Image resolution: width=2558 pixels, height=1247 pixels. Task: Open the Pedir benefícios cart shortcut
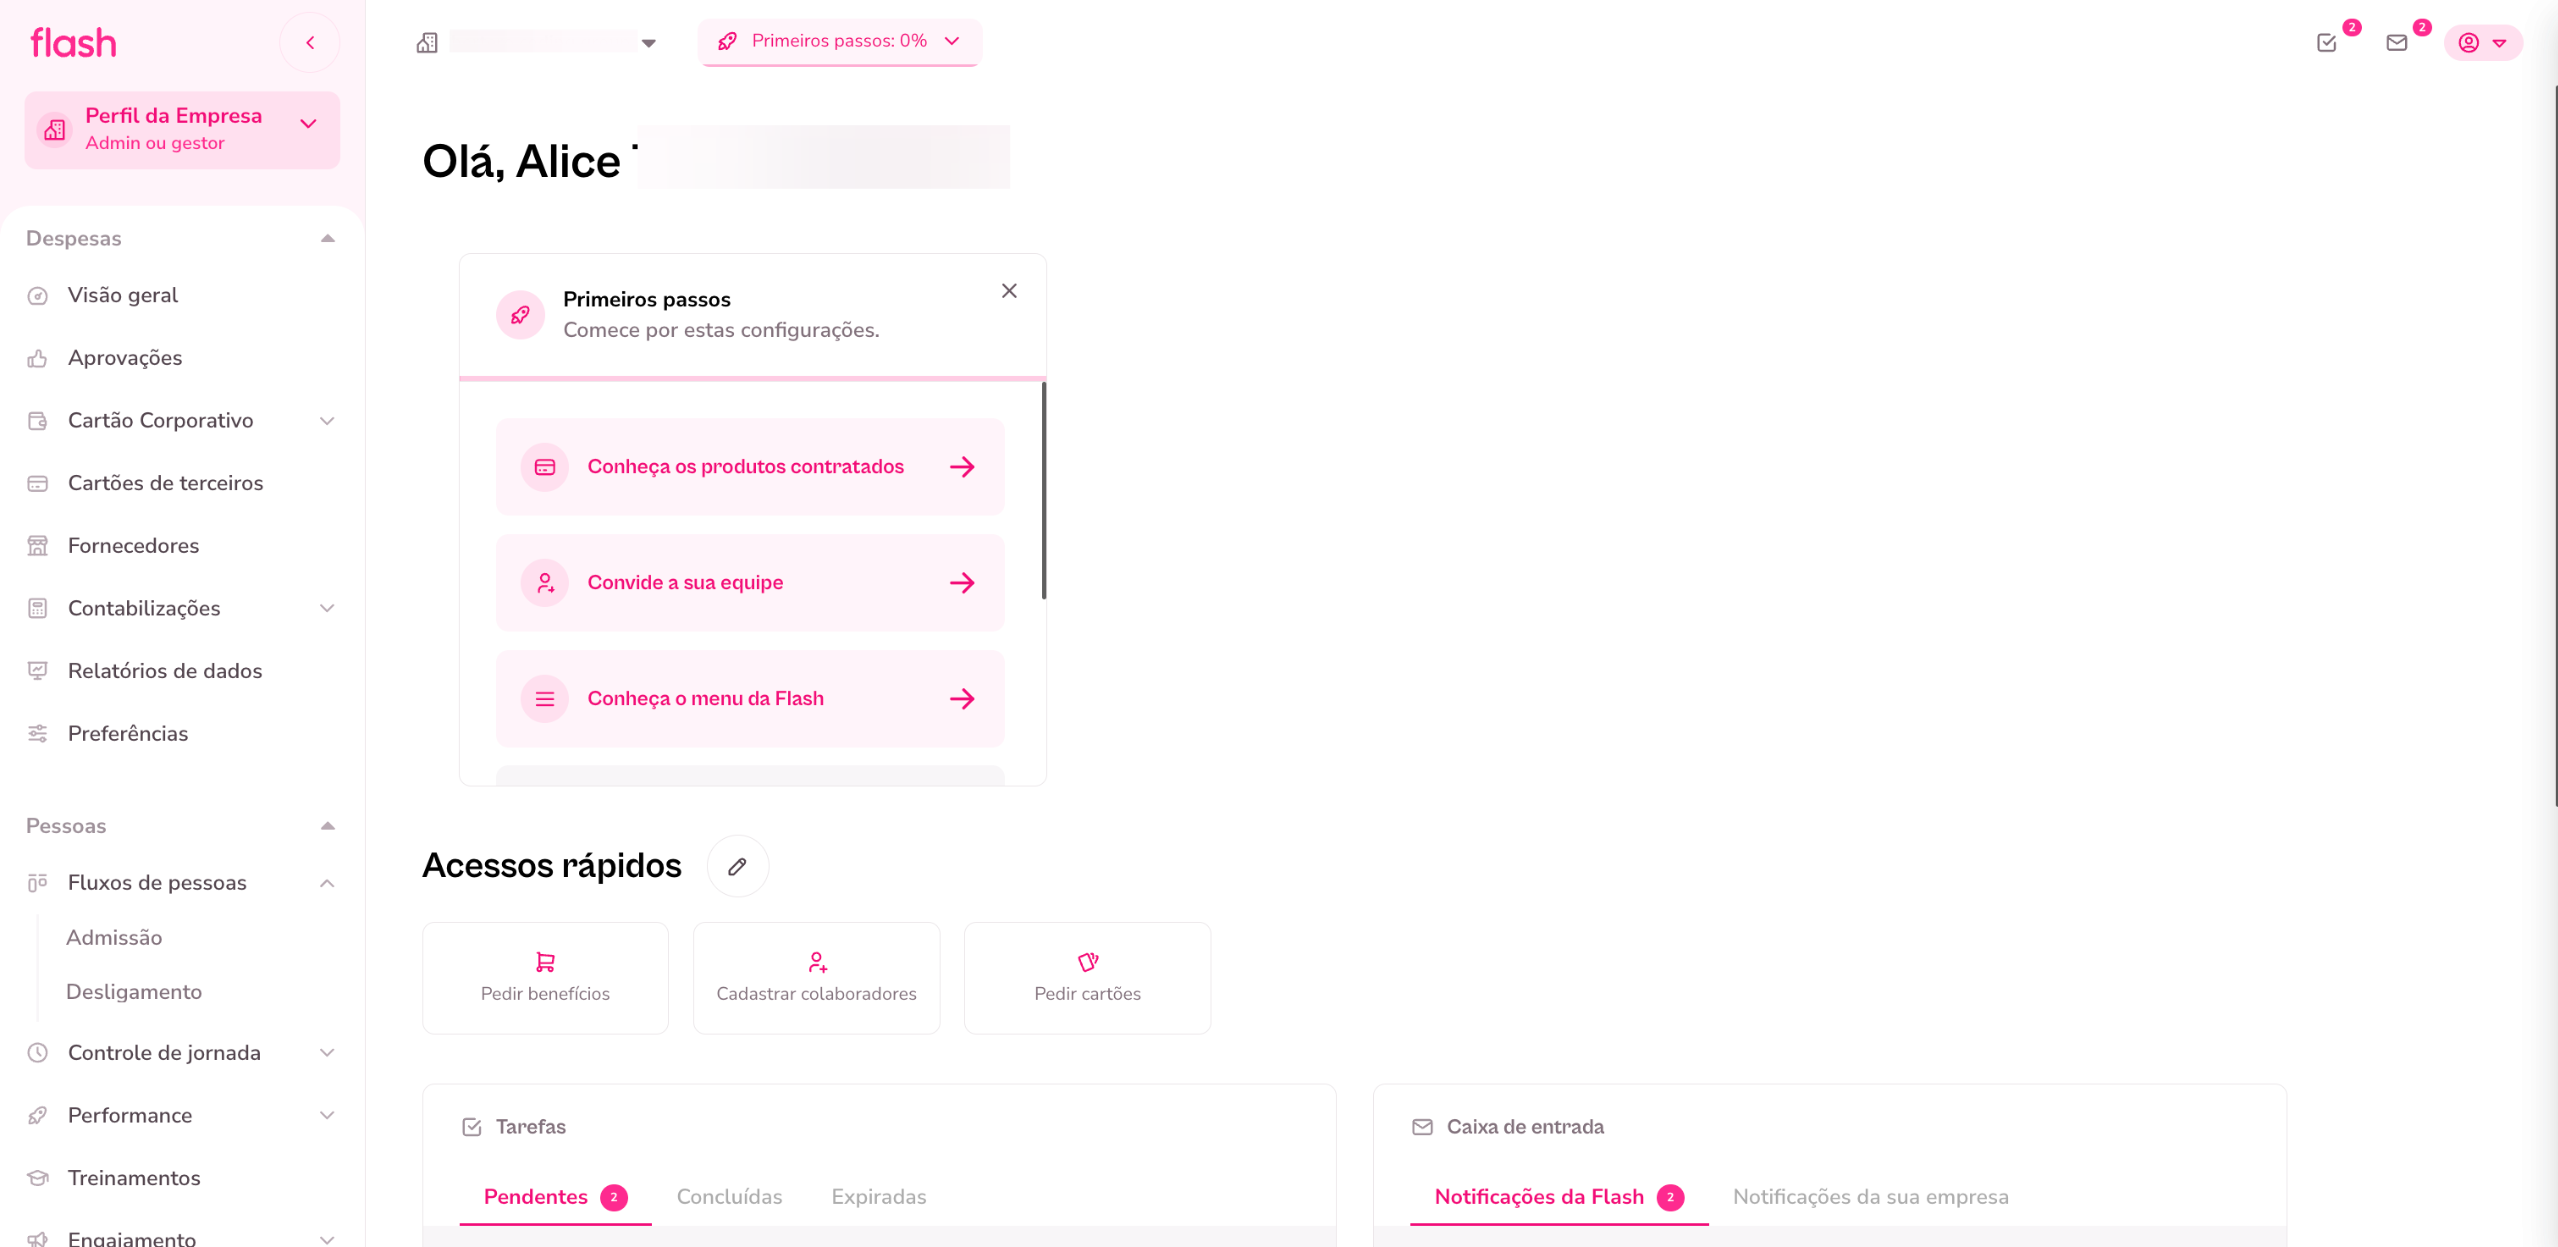point(545,978)
